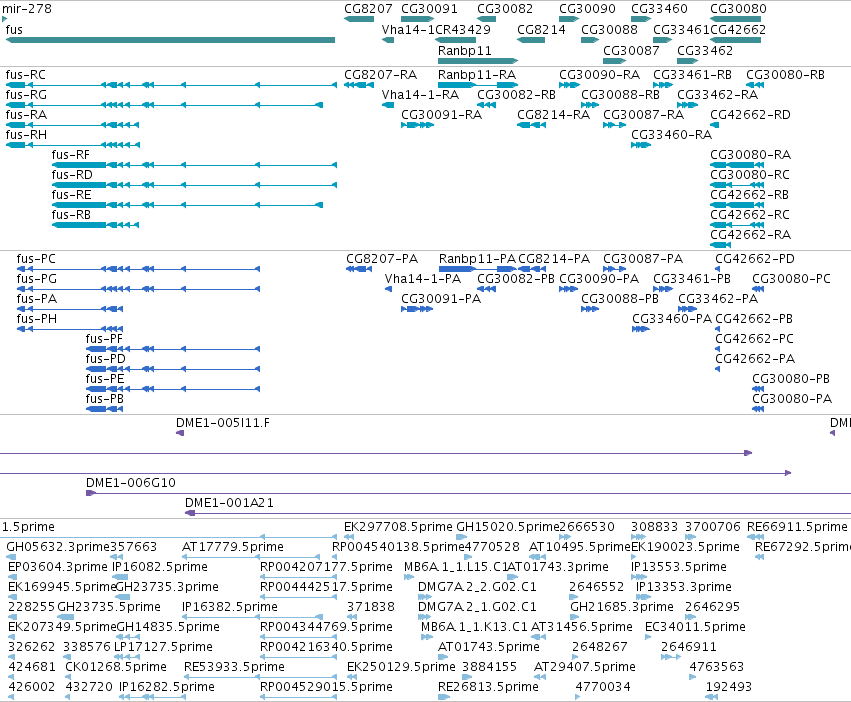851x702 pixels.
Task: Select the CG30090 gene label
Action: (587, 9)
